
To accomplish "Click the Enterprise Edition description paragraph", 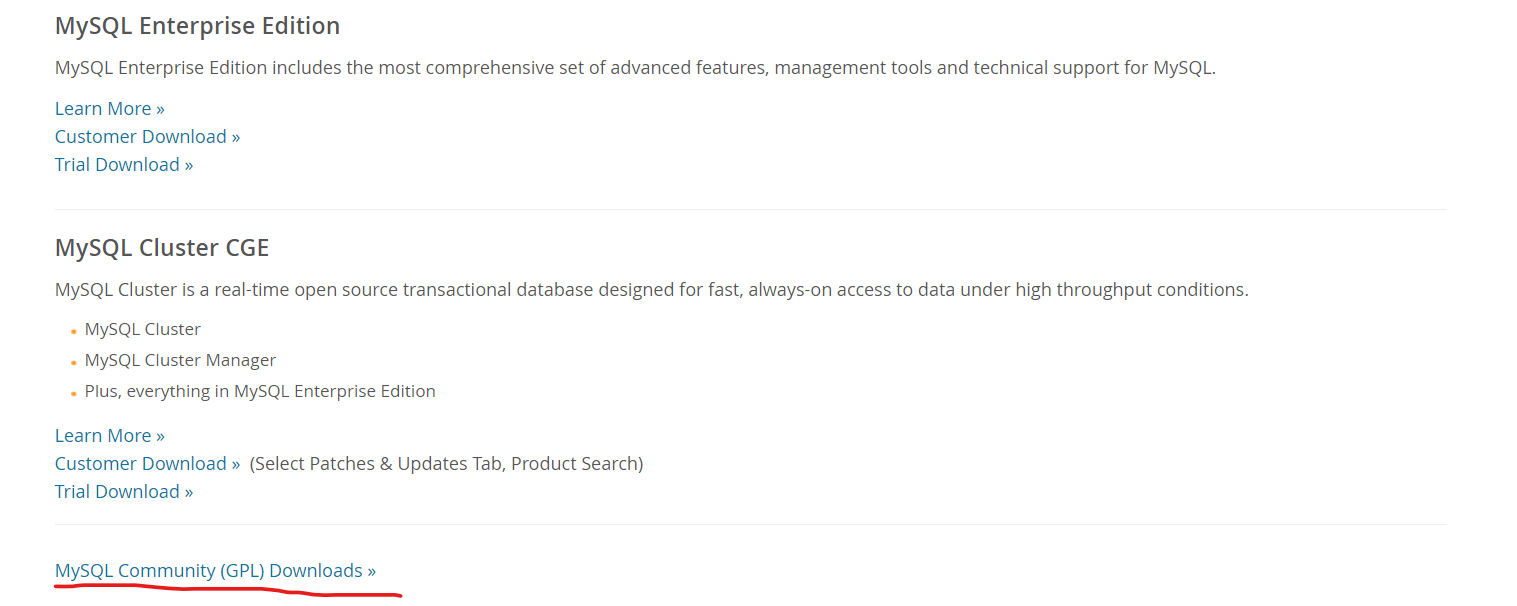I will point(635,68).
